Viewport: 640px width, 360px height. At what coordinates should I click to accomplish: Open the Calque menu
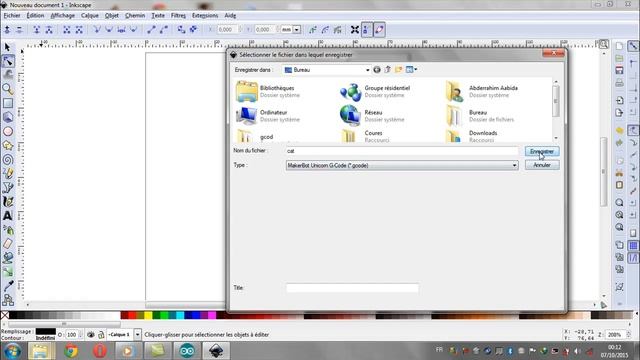click(89, 16)
